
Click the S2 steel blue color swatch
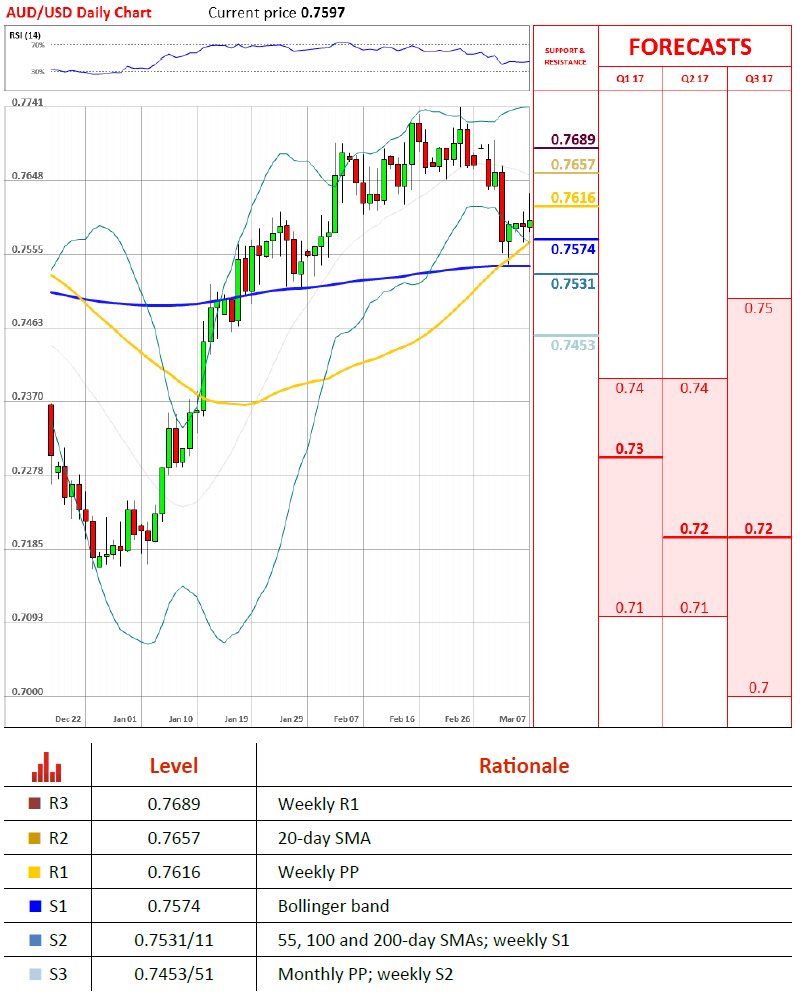tap(35, 939)
